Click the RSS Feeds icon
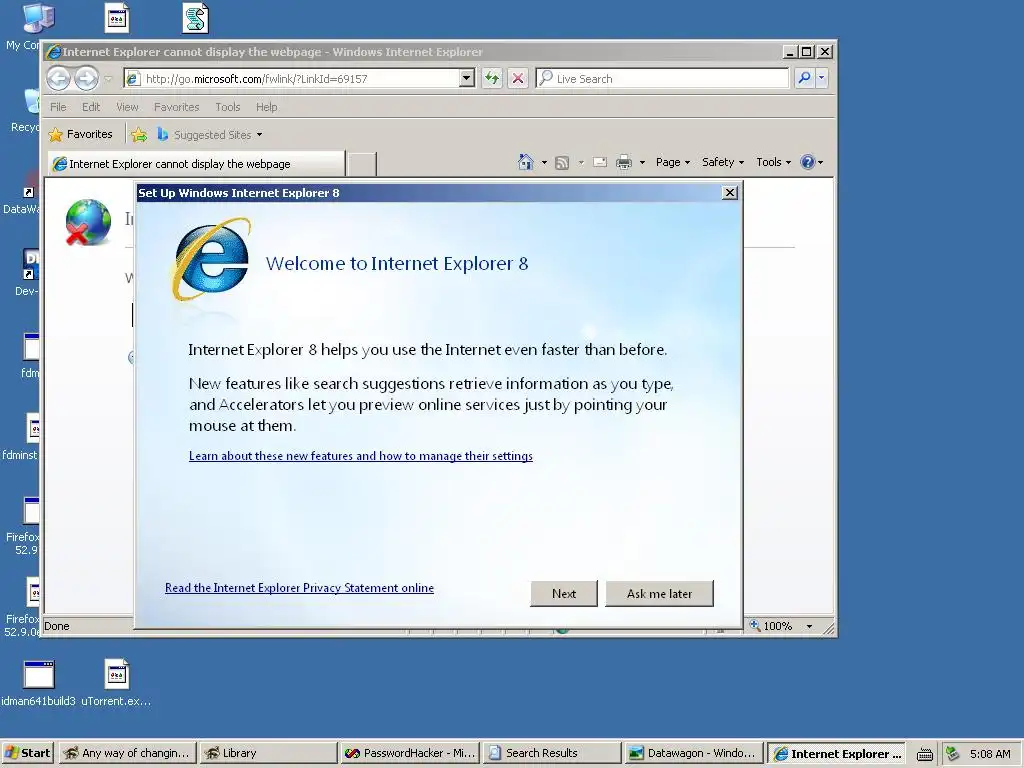The height and width of the screenshot is (768, 1024). [x=562, y=163]
